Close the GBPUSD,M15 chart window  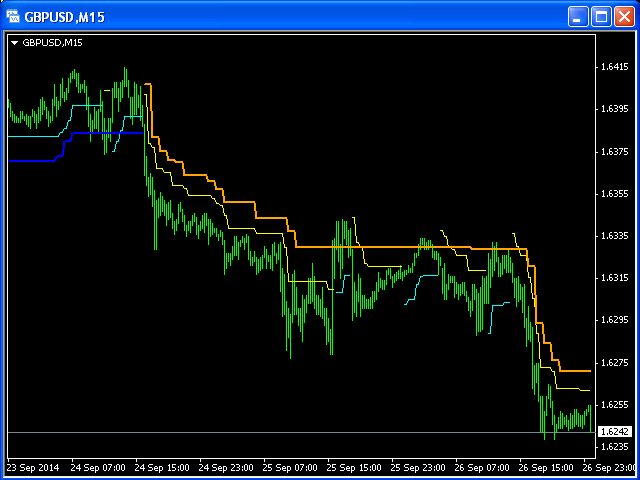(x=624, y=17)
